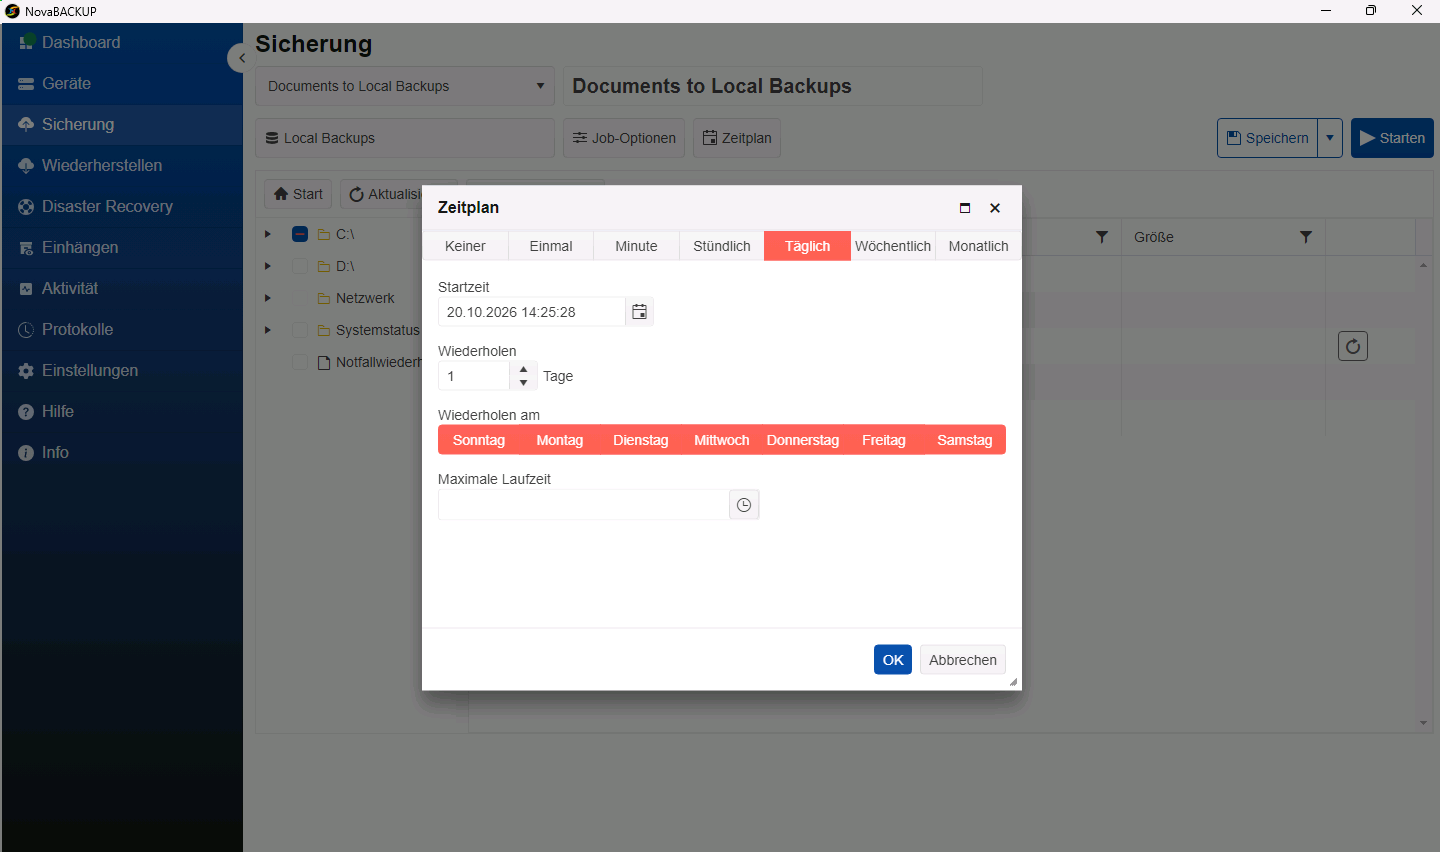Click the Info sidebar icon
This screenshot has width=1440, height=852.
click(26, 453)
